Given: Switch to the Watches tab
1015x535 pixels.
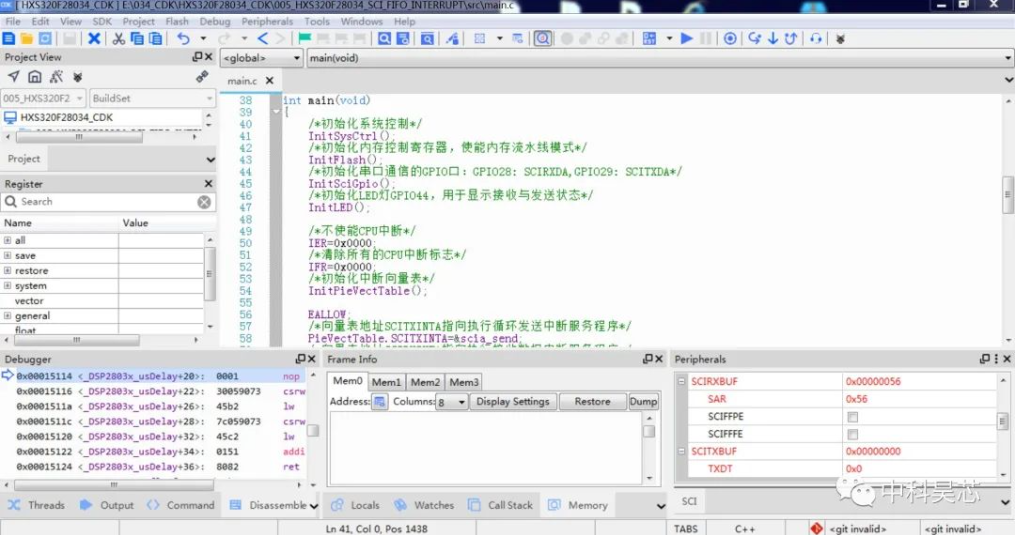Looking at the screenshot, I should click(x=425, y=505).
